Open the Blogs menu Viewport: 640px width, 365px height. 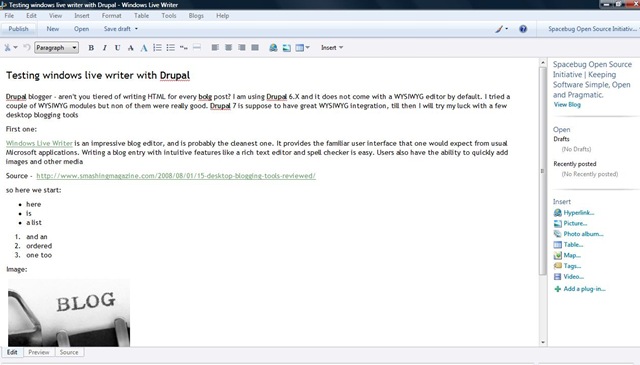[x=196, y=16]
